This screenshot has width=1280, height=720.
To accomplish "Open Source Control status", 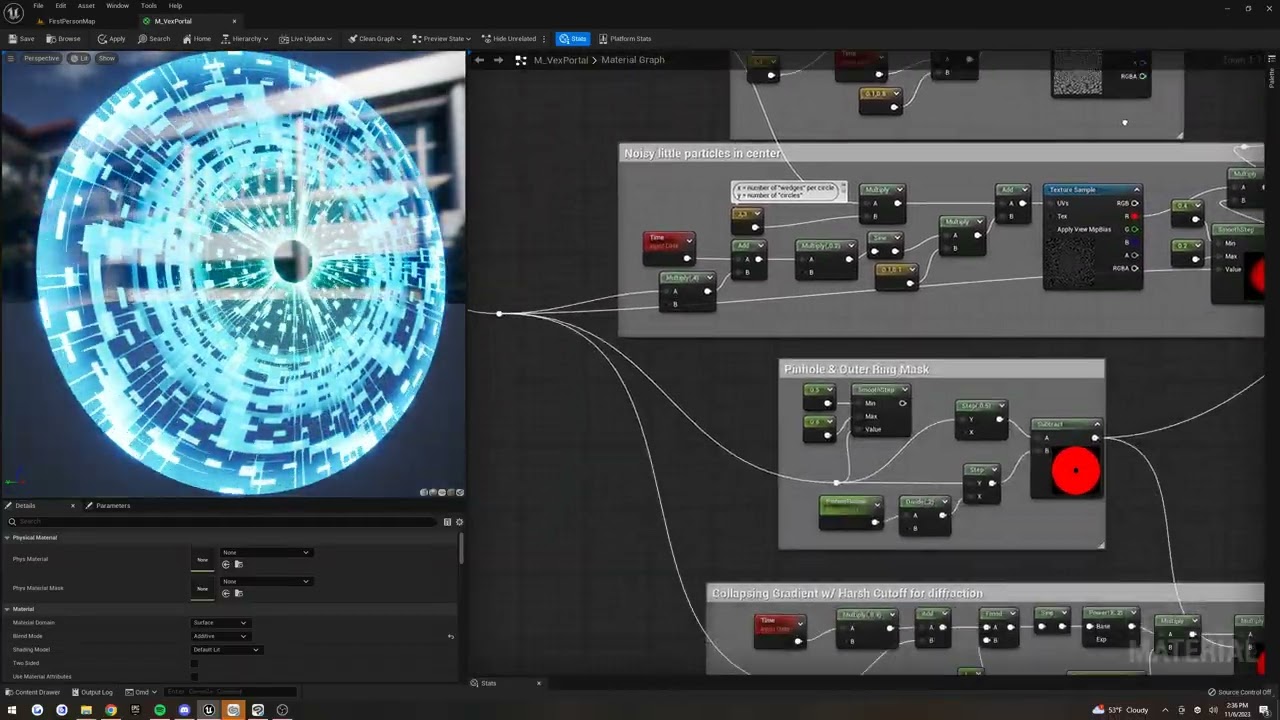I will click(1240, 692).
